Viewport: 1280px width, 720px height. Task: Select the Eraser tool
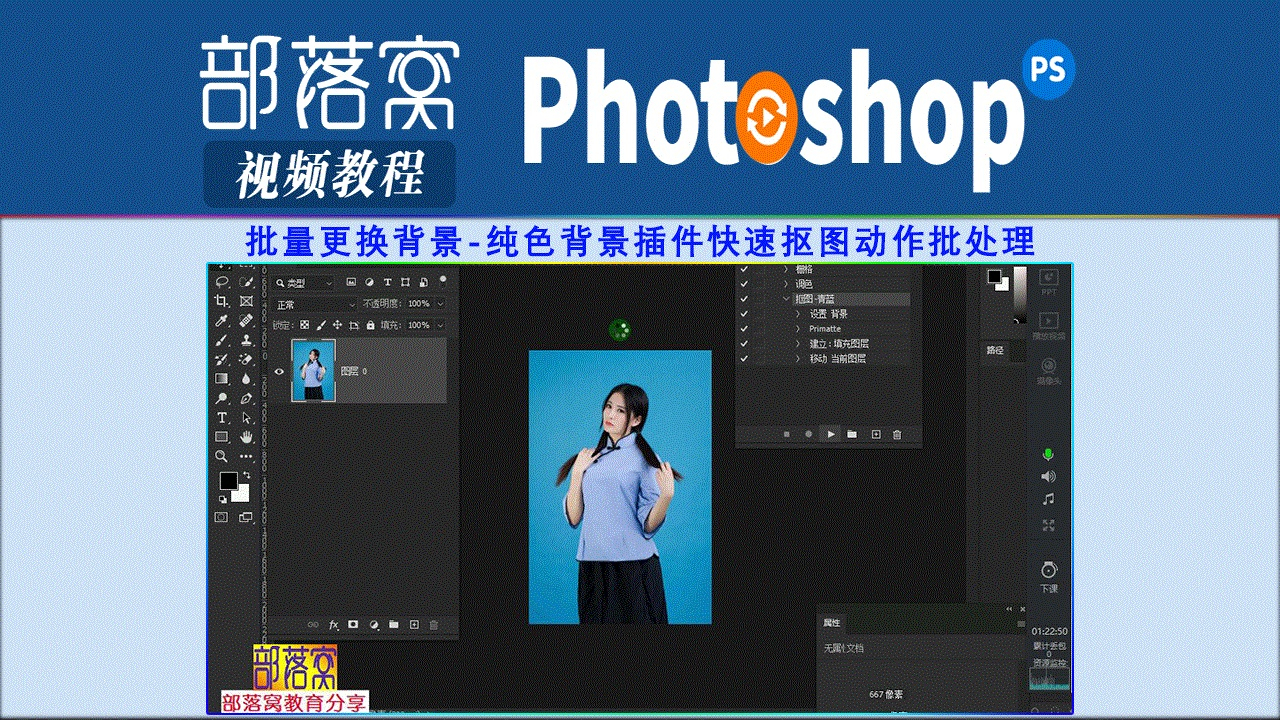click(246, 359)
